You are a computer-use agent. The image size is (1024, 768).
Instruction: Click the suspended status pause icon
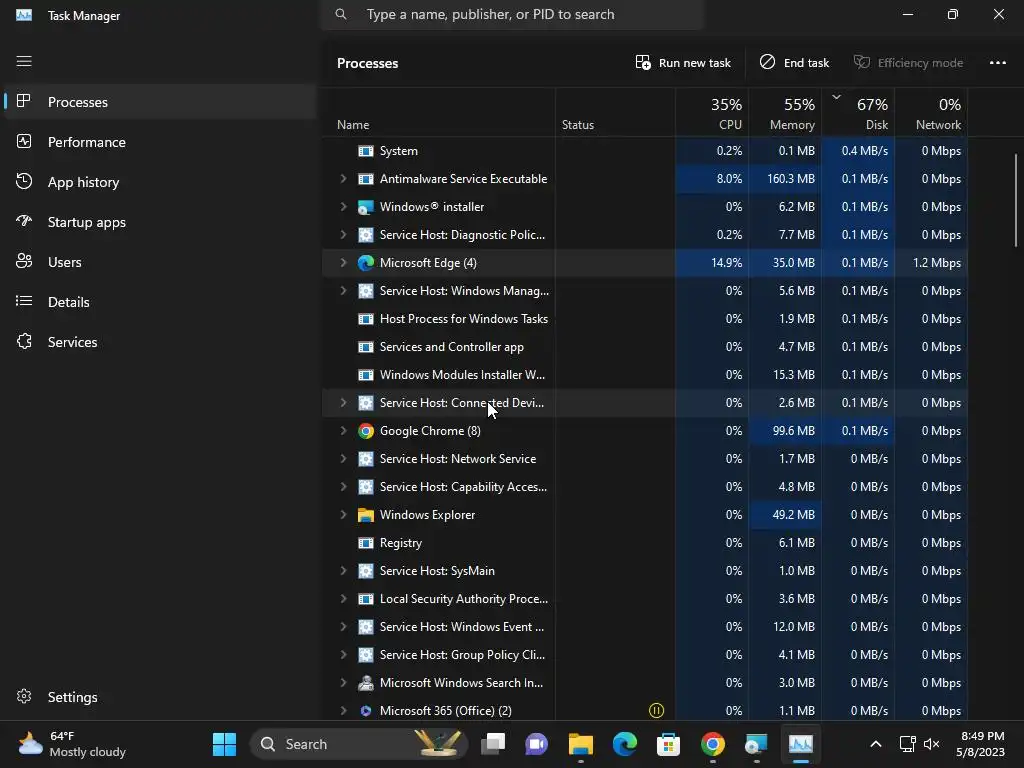point(656,711)
